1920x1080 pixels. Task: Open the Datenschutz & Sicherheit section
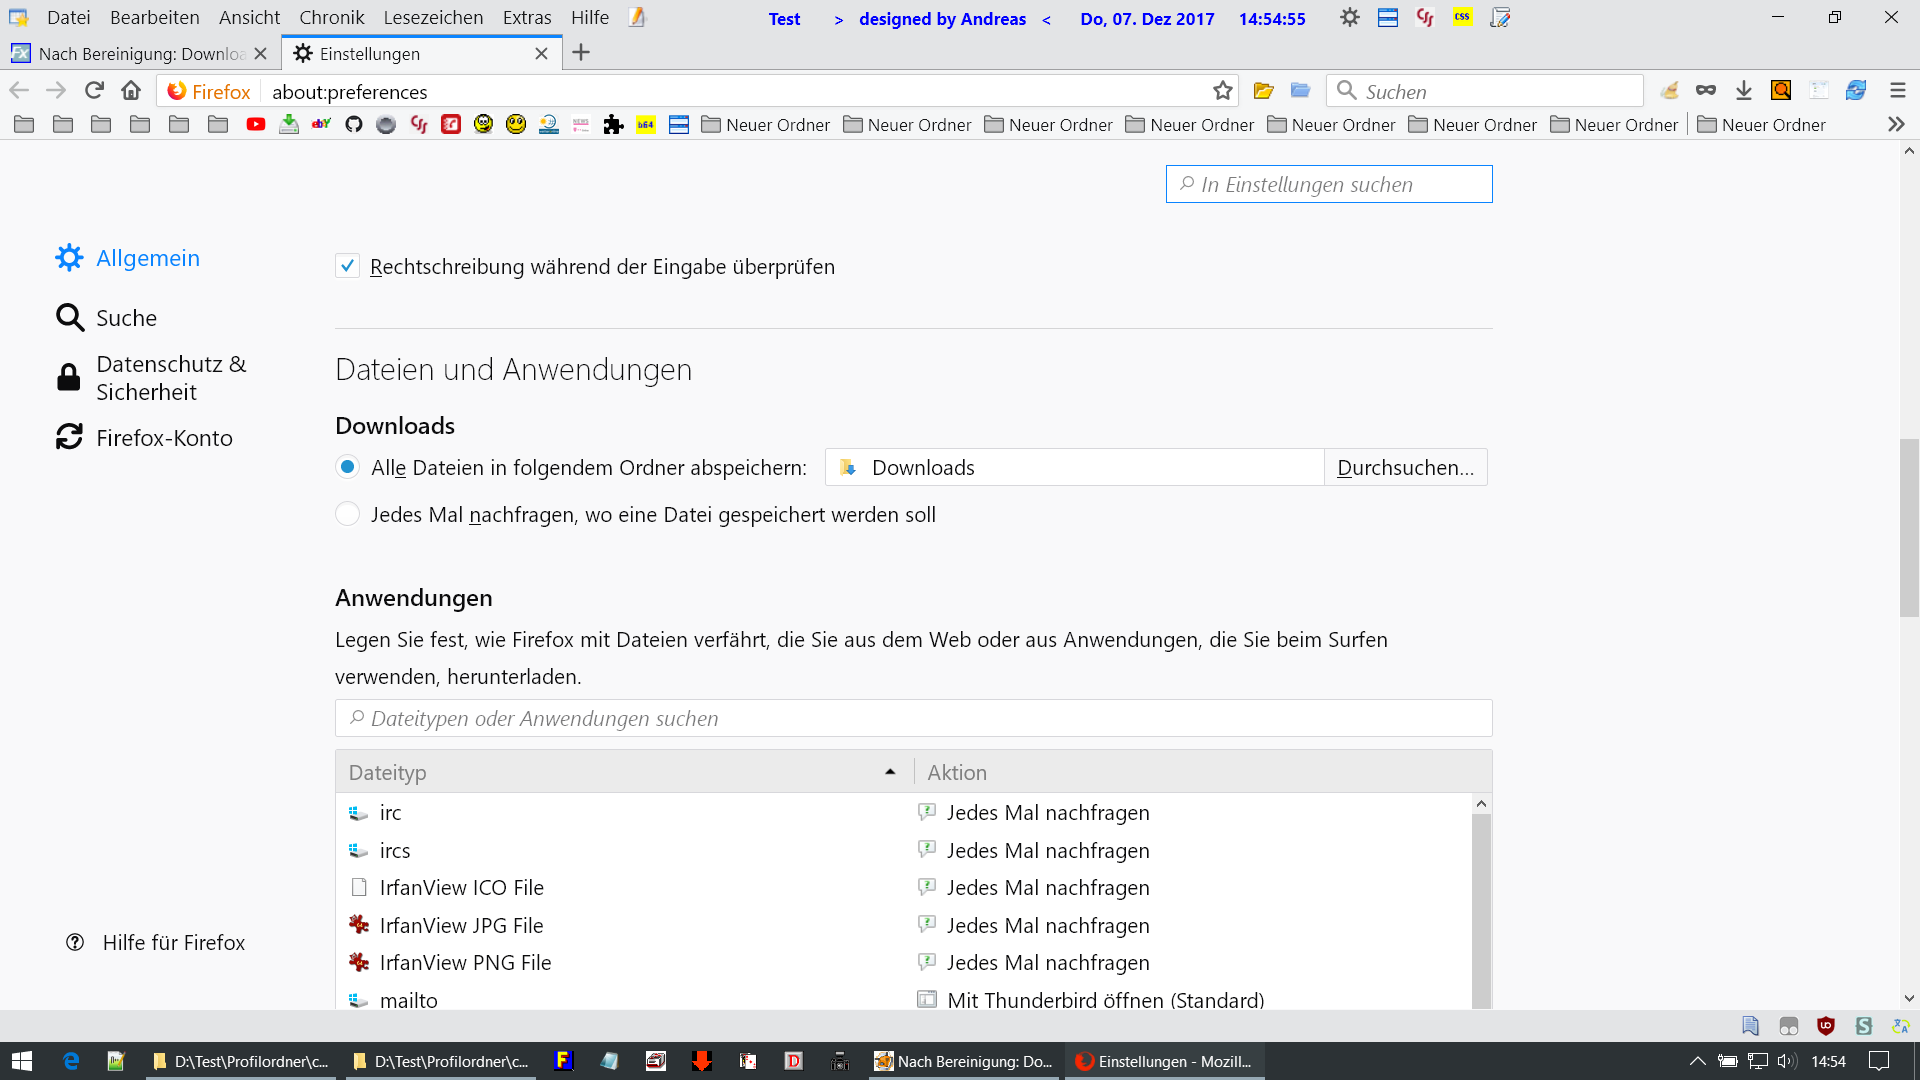click(170, 378)
